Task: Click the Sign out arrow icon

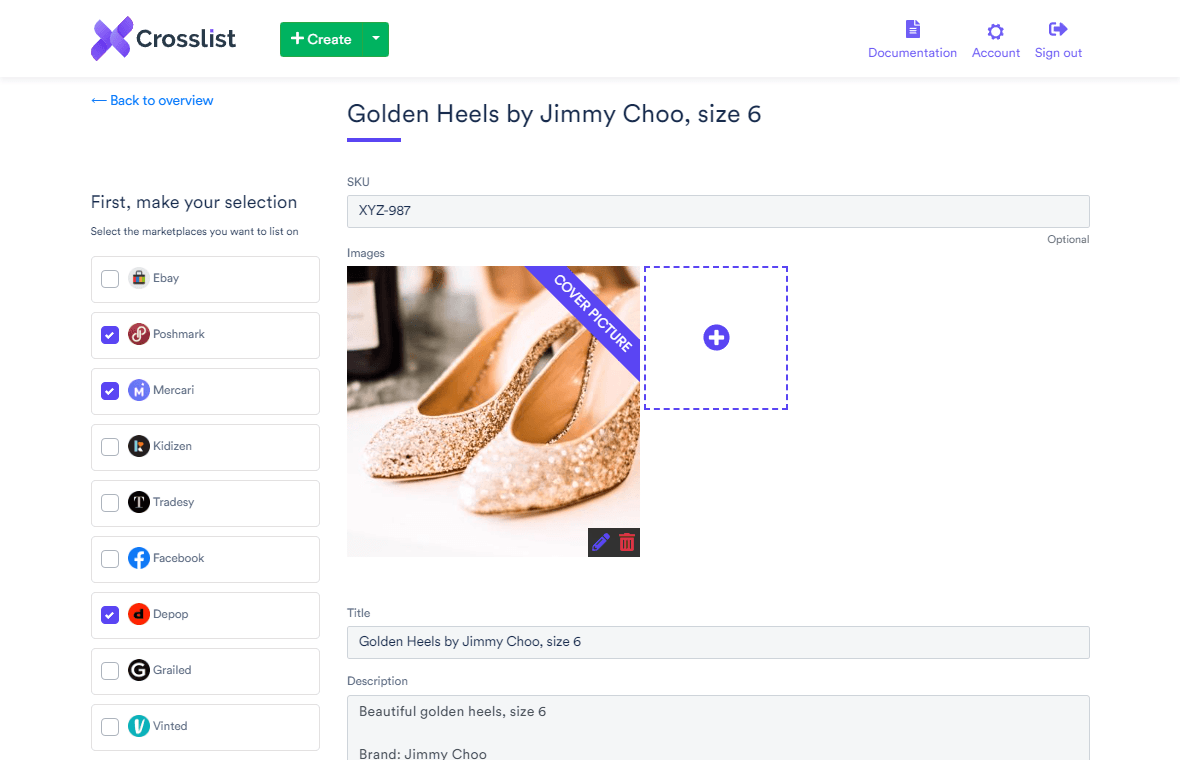Action: click(x=1058, y=29)
